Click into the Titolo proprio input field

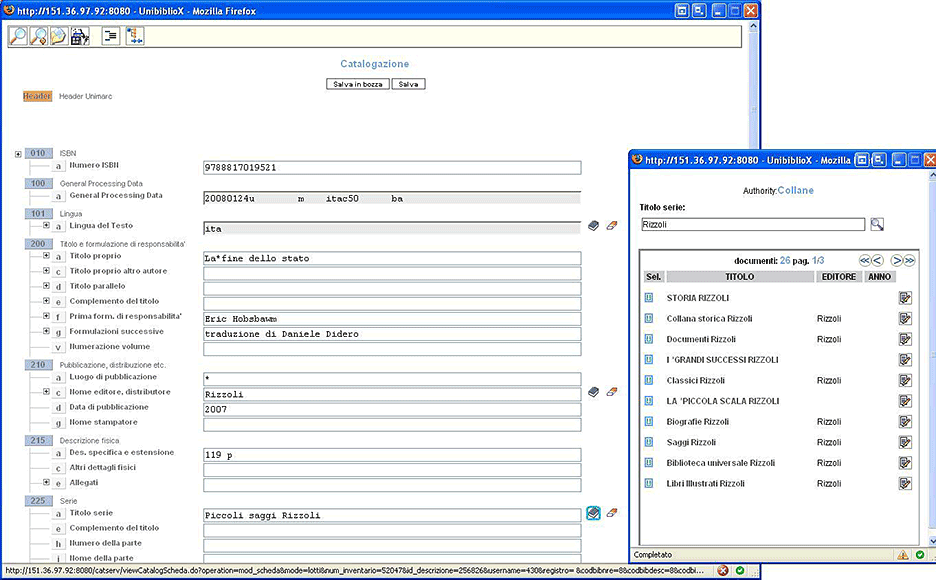click(392, 258)
